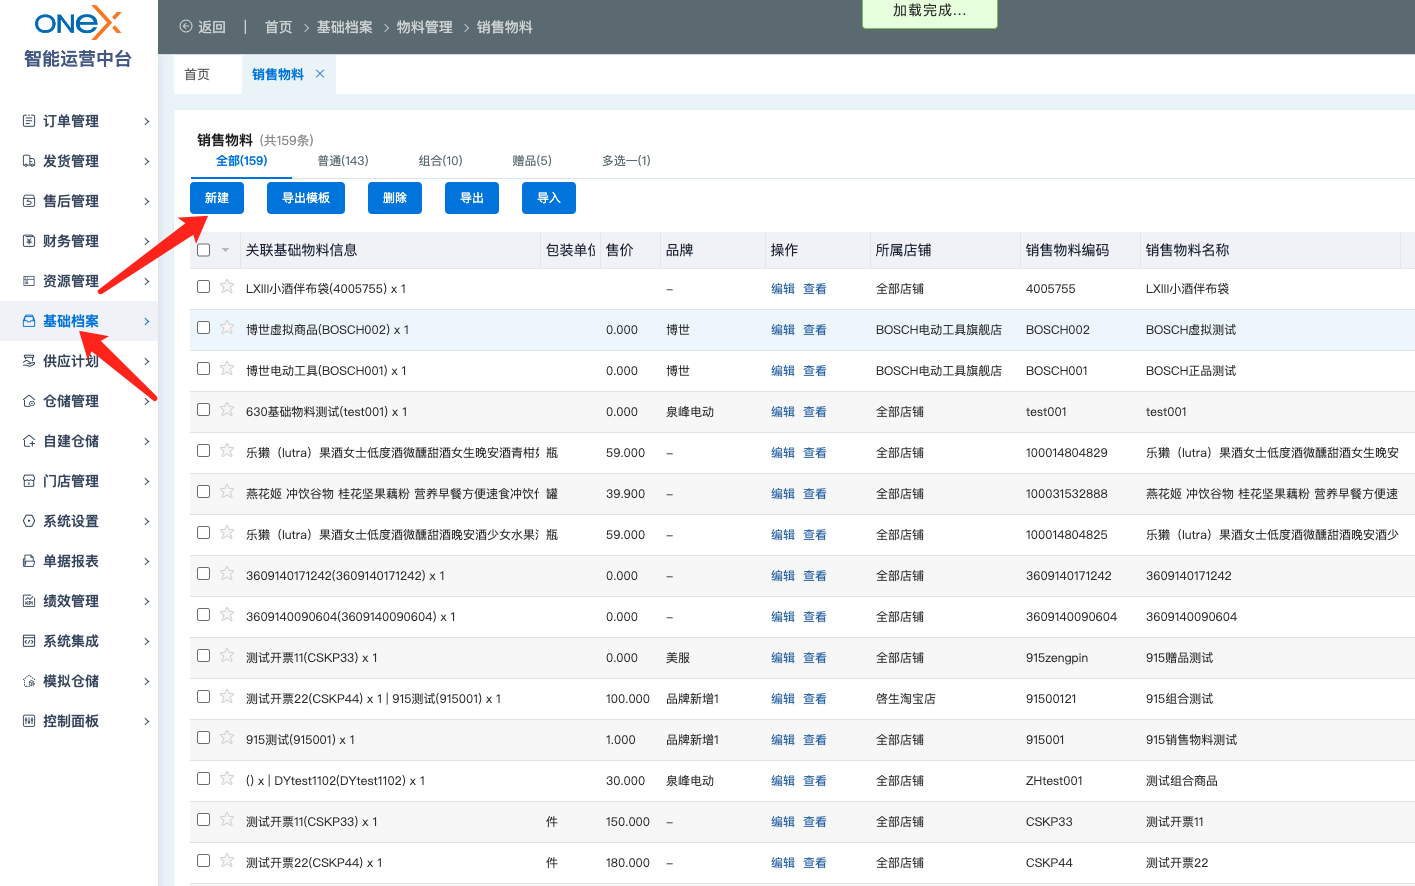This screenshot has height=886, width=1415.
Task: Check the LXIII小酒伴布袋 row checkbox
Action: point(204,287)
